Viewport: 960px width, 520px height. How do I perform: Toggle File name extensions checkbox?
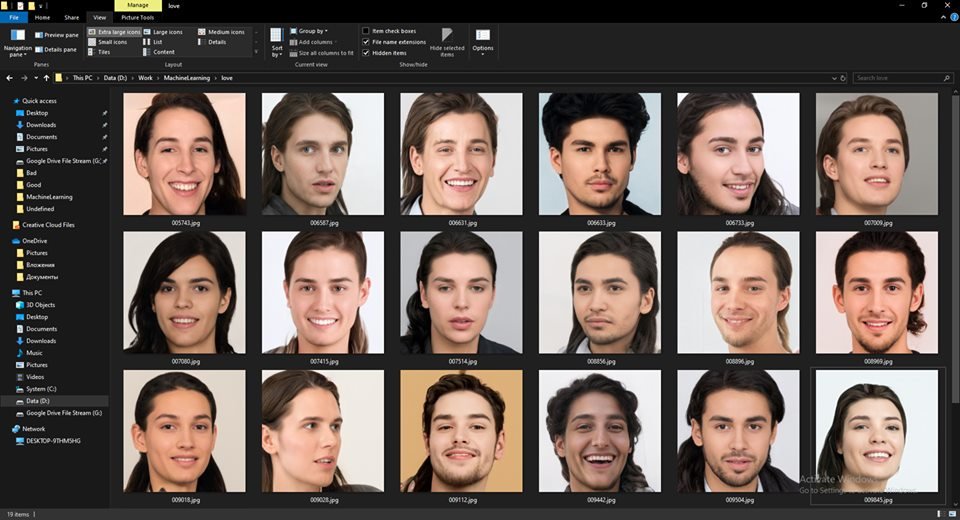click(x=366, y=42)
